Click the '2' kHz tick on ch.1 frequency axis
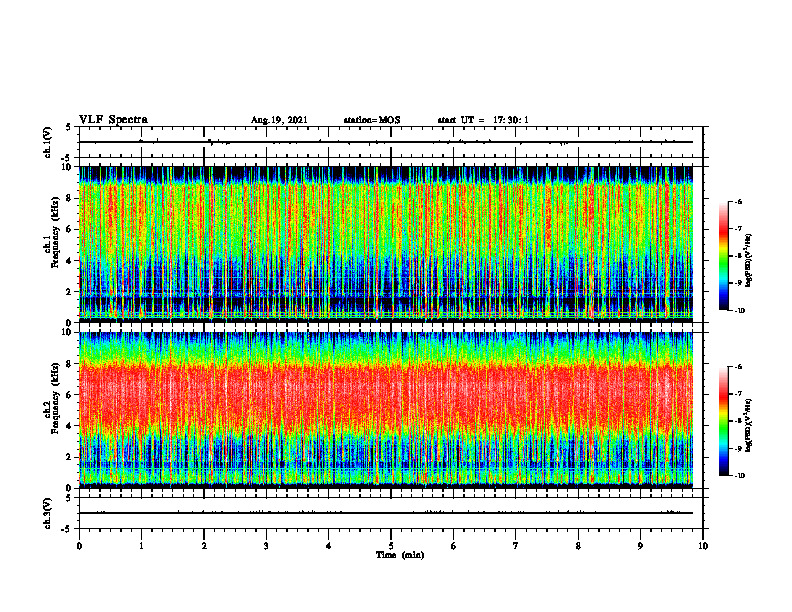The image size is (792, 612). [70, 291]
